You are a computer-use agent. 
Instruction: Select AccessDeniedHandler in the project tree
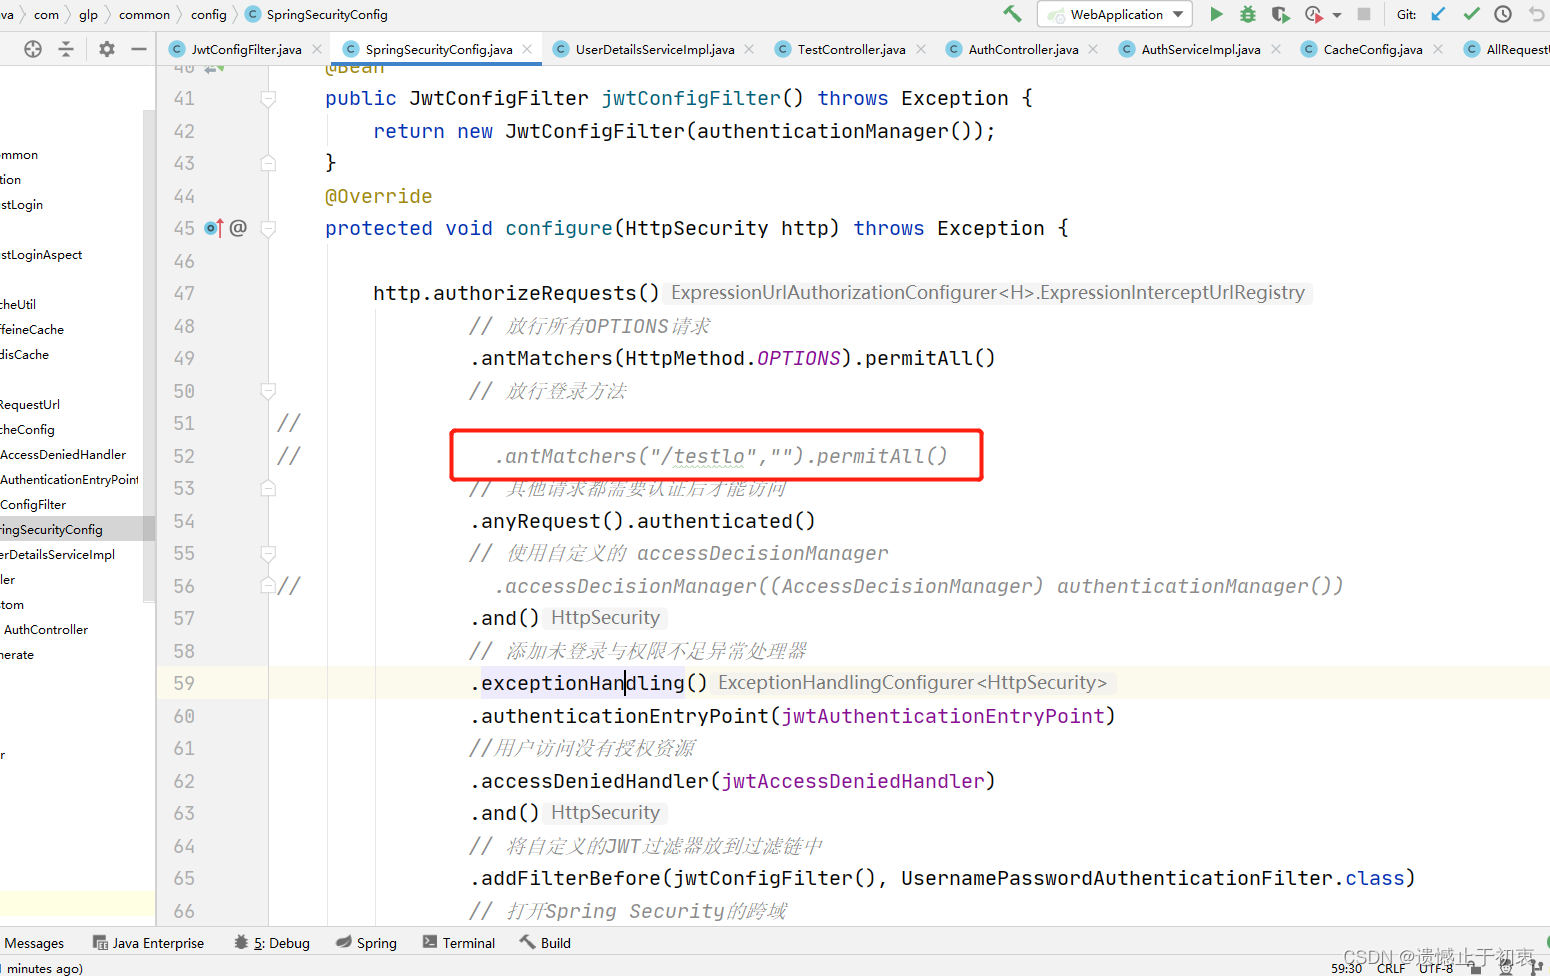pos(63,455)
